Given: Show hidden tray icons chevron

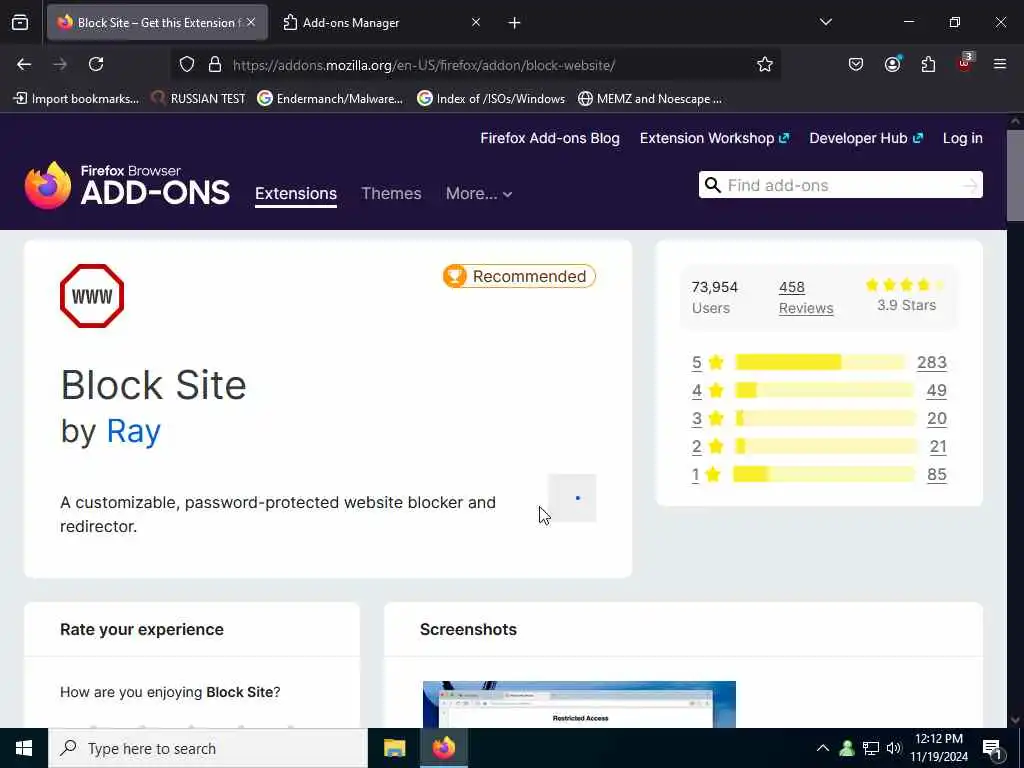Looking at the screenshot, I should (x=823, y=748).
